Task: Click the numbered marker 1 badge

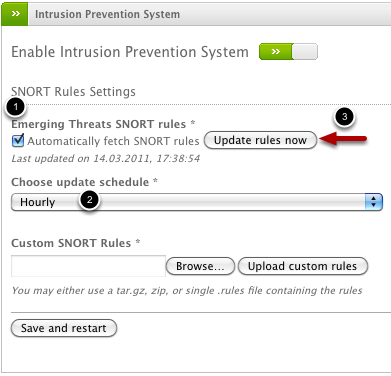Action: [15, 107]
